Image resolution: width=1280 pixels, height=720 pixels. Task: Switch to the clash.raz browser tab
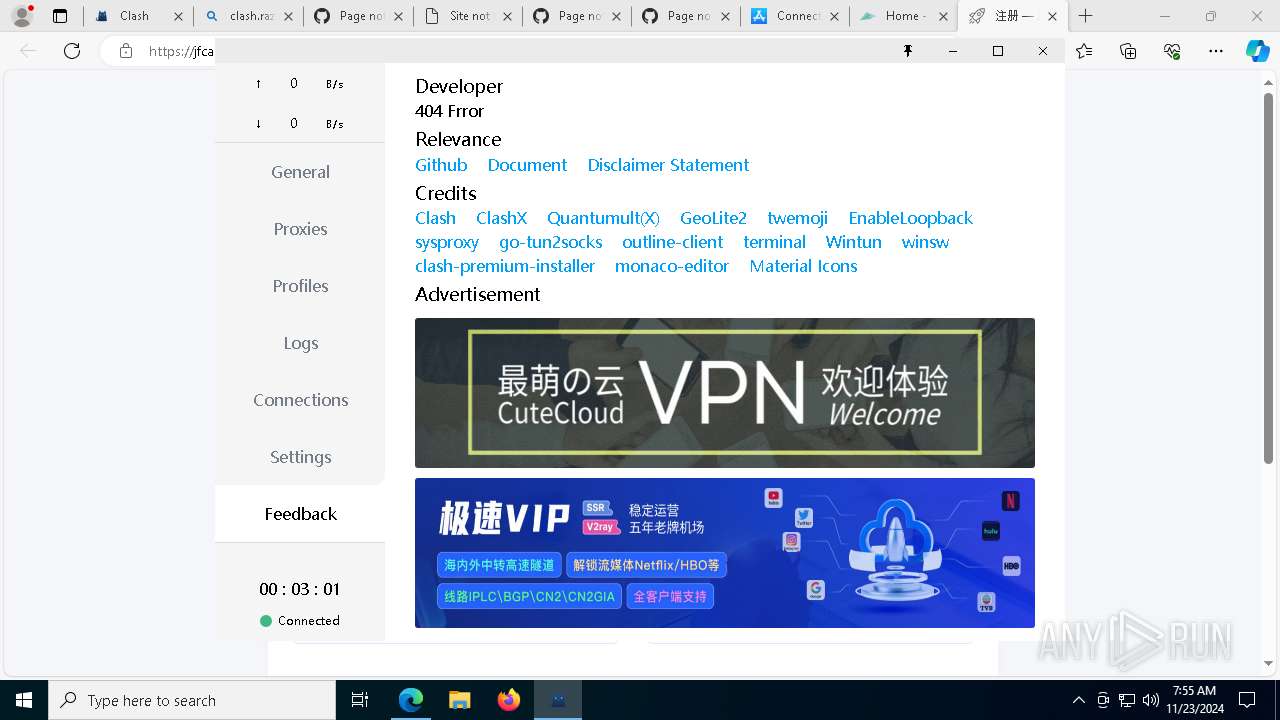tap(249, 16)
